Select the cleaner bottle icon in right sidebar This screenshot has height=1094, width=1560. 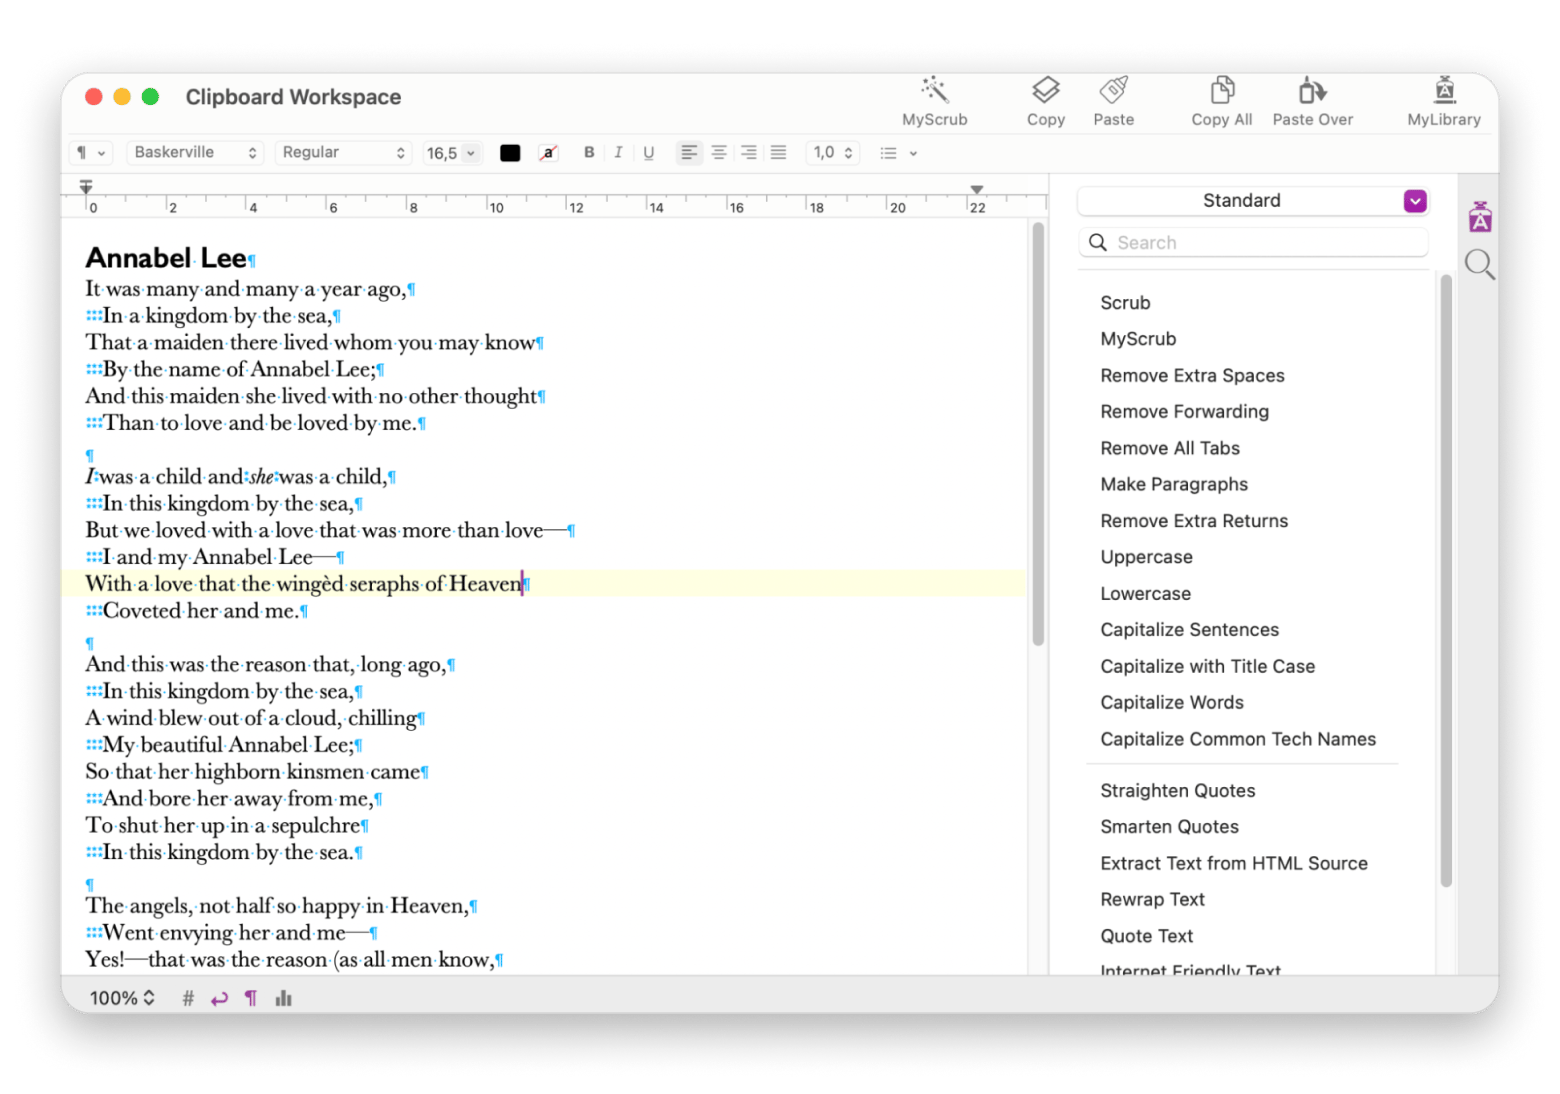click(x=1480, y=215)
